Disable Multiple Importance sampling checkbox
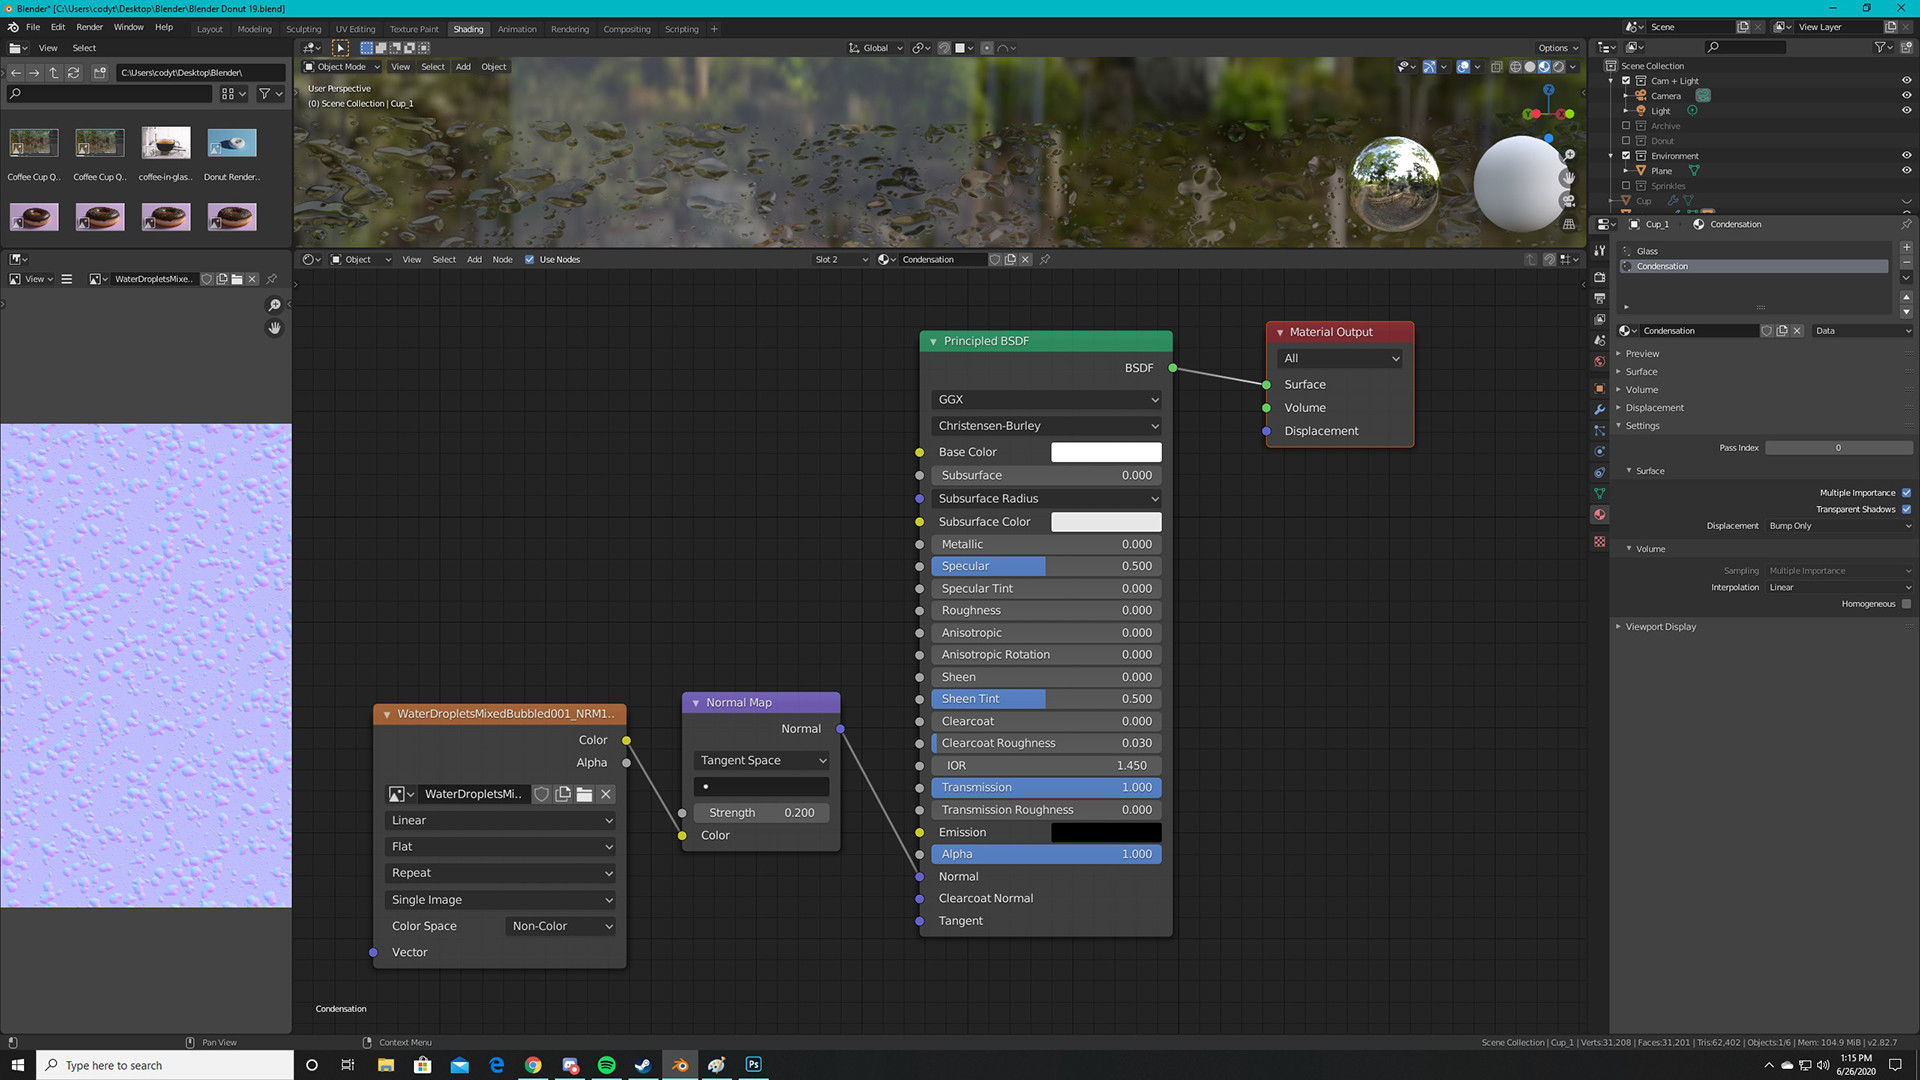The image size is (1920, 1080). tap(1906, 492)
